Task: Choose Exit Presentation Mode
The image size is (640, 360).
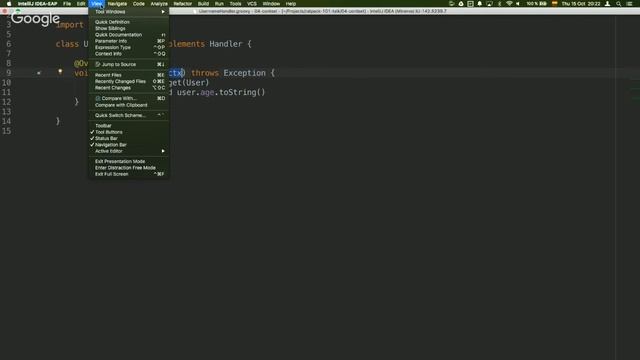Action: click(x=129, y=161)
